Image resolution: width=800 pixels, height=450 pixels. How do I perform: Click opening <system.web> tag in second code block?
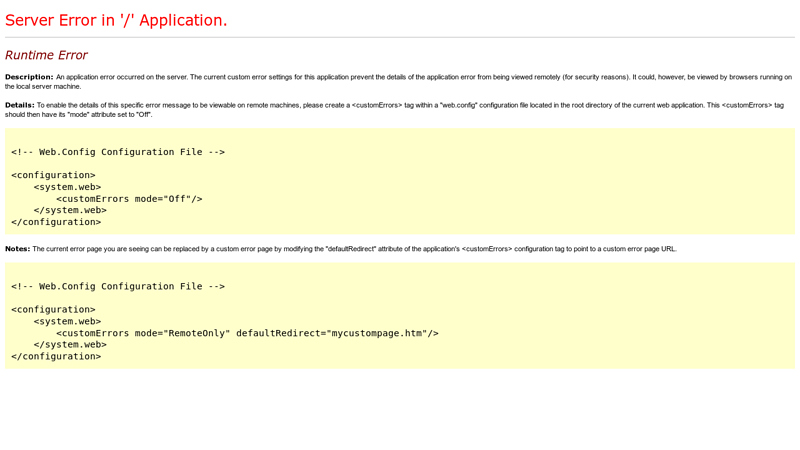pyautogui.click(x=67, y=321)
